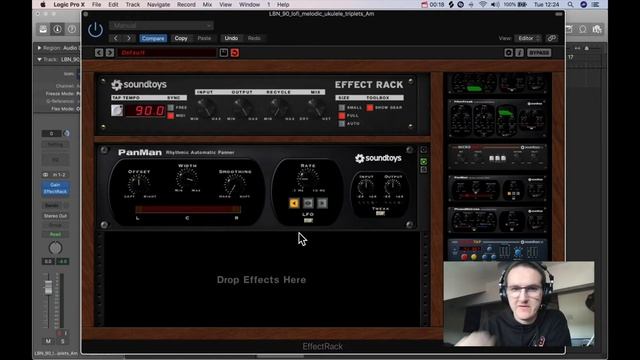
Task: Select the yellow LFO left shape button
Action: click(294, 203)
